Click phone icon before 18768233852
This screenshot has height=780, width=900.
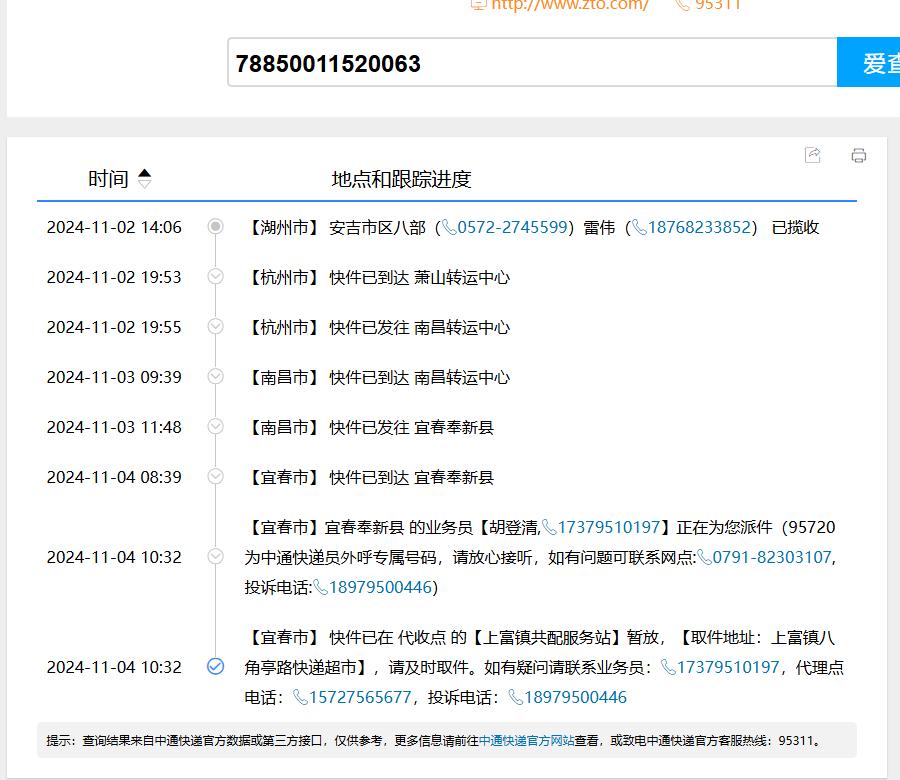[x=639, y=227]
